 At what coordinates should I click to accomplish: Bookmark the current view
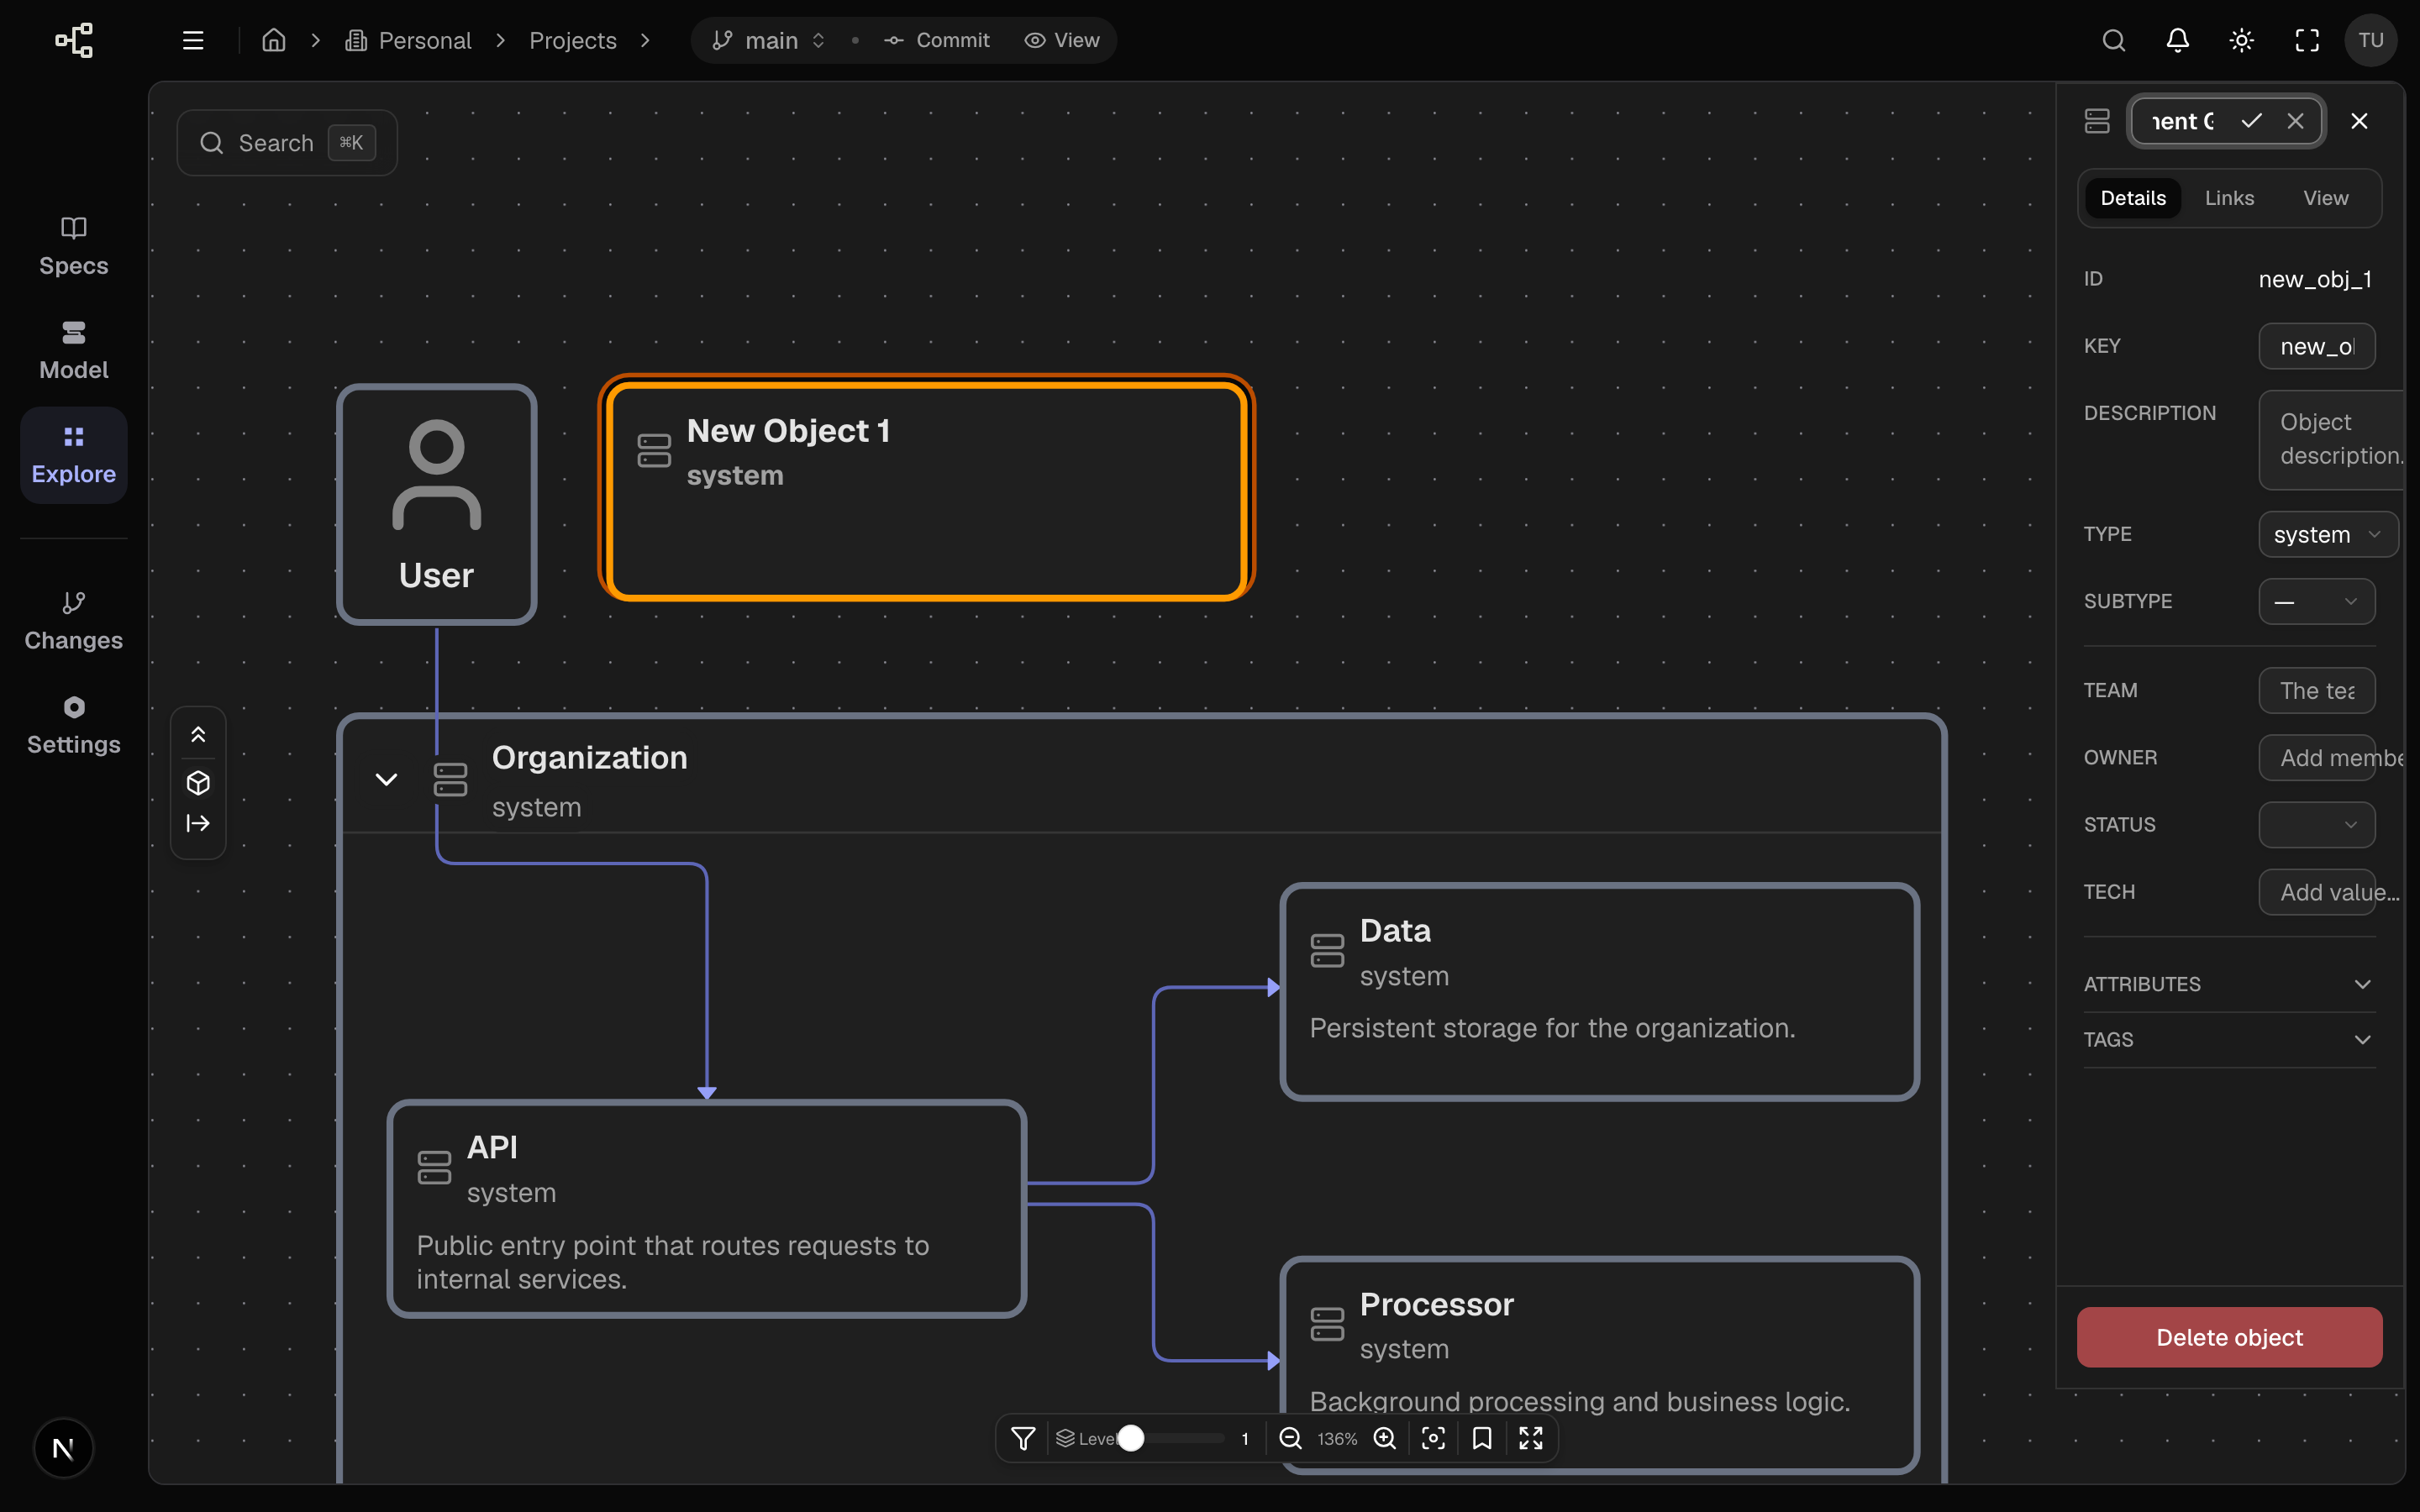1482,1438
